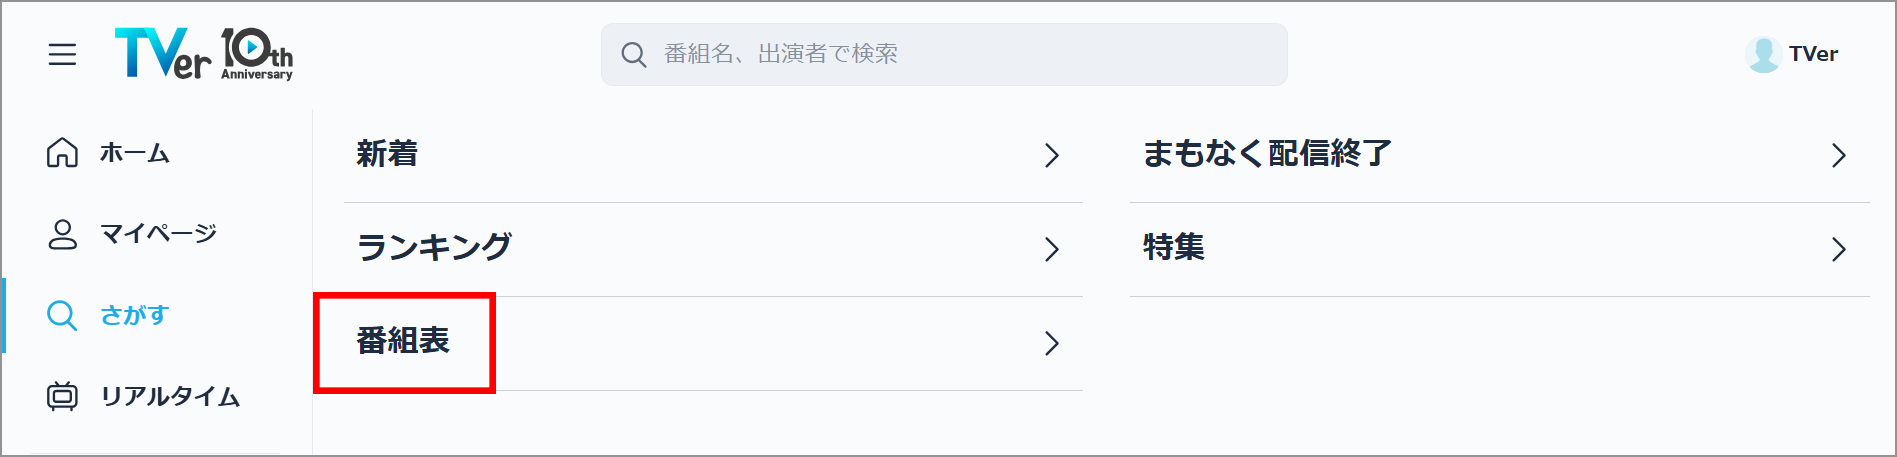Click the リアルタイム TV icon
This screenshot has height=457, width=1897.
pos(62,396)
